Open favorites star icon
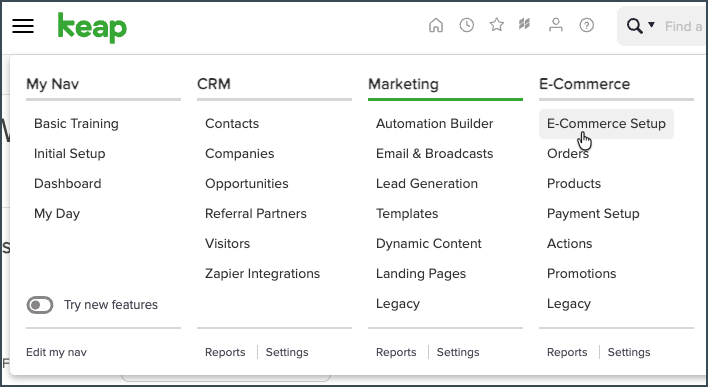 coord(497,25)
